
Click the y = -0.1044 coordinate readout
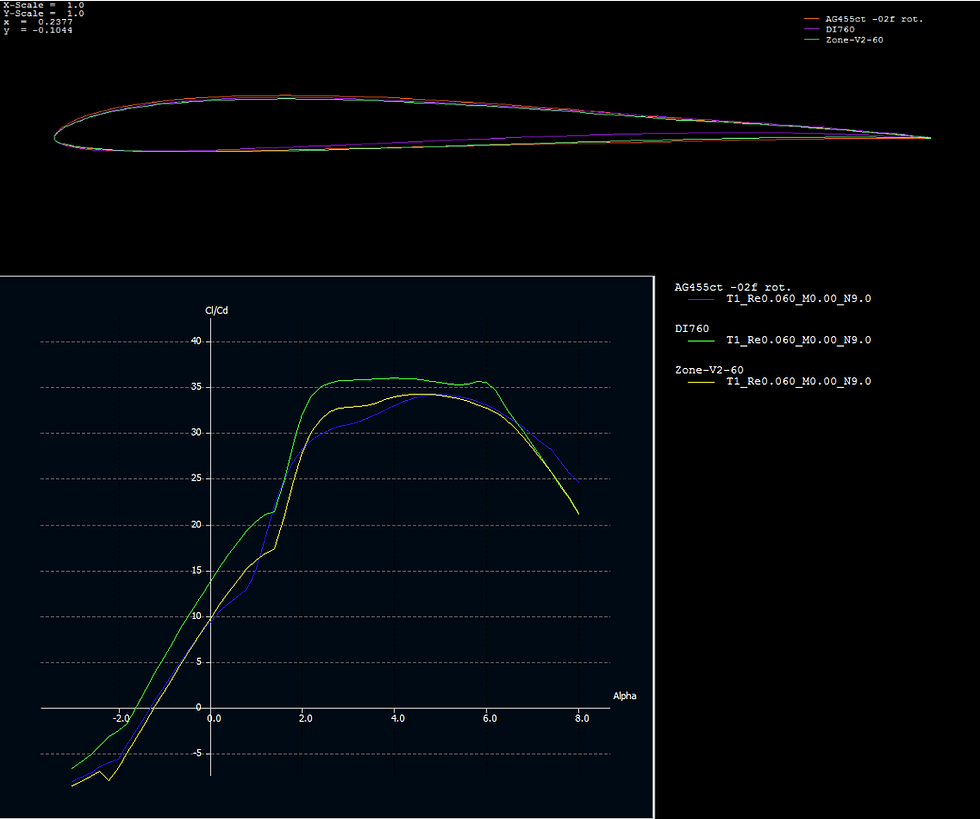(38, 30)
